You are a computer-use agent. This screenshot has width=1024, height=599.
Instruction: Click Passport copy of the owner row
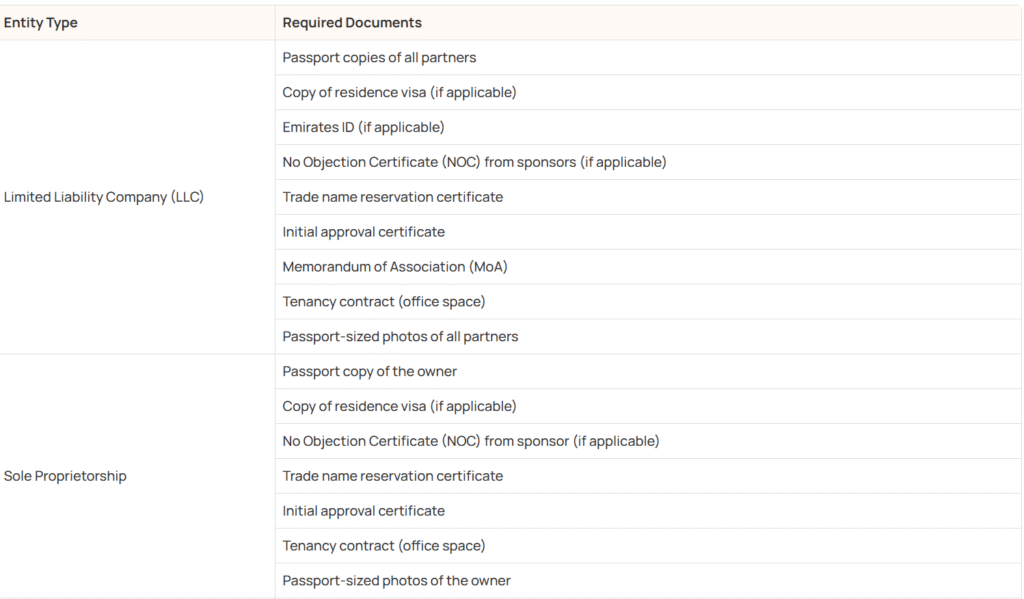[648, 372]
